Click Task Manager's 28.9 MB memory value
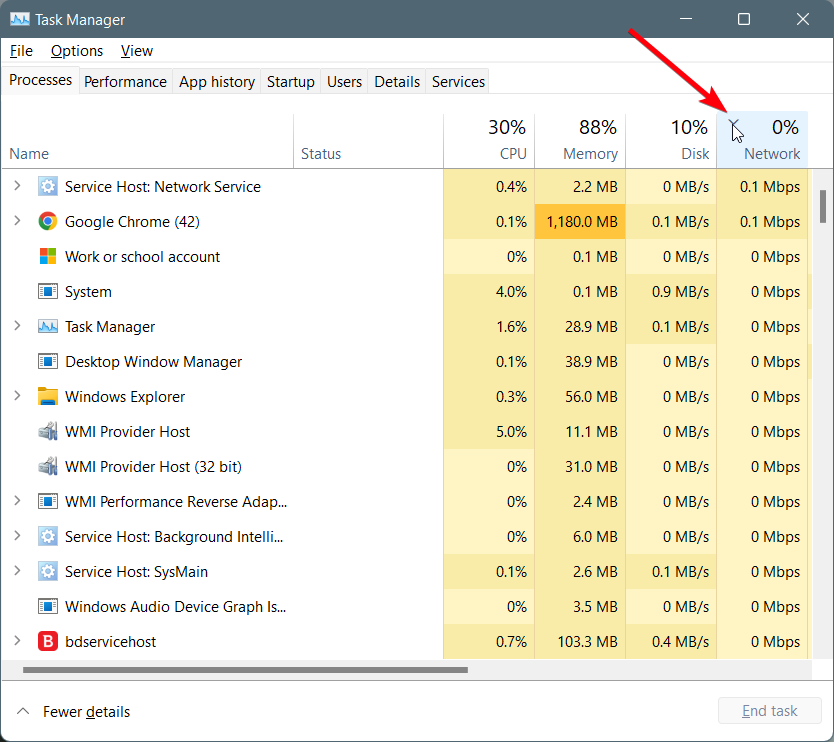The height and width of the screenshot is (742, 834). click(591, 327)
